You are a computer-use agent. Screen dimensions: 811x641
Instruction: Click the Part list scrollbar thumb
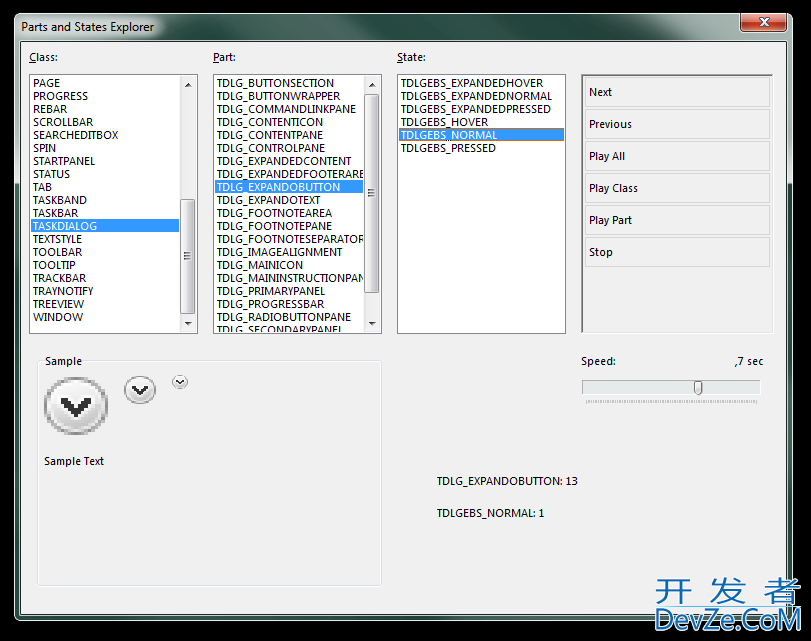pos(372,193)
